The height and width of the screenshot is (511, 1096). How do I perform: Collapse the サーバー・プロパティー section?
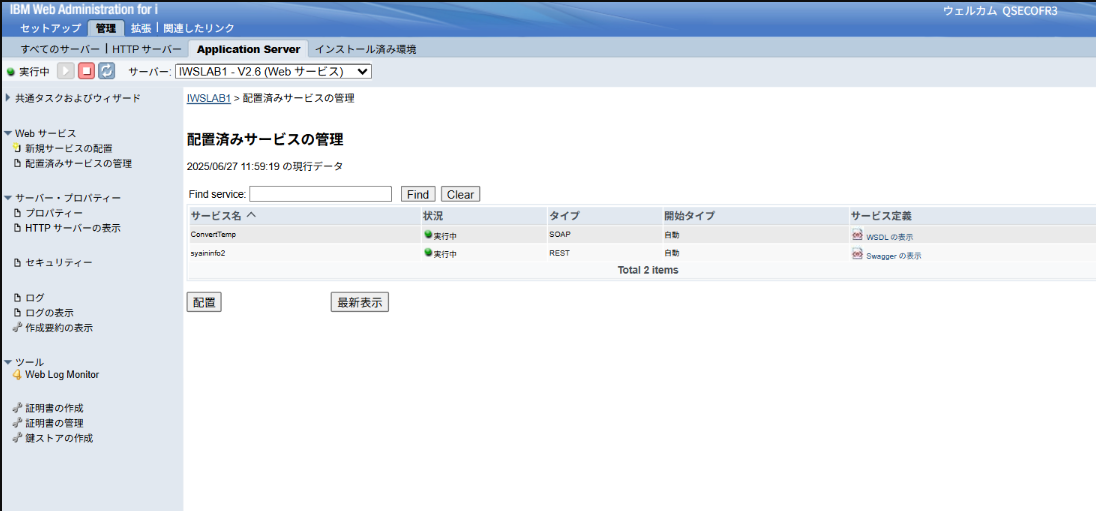tap(8, 198)
